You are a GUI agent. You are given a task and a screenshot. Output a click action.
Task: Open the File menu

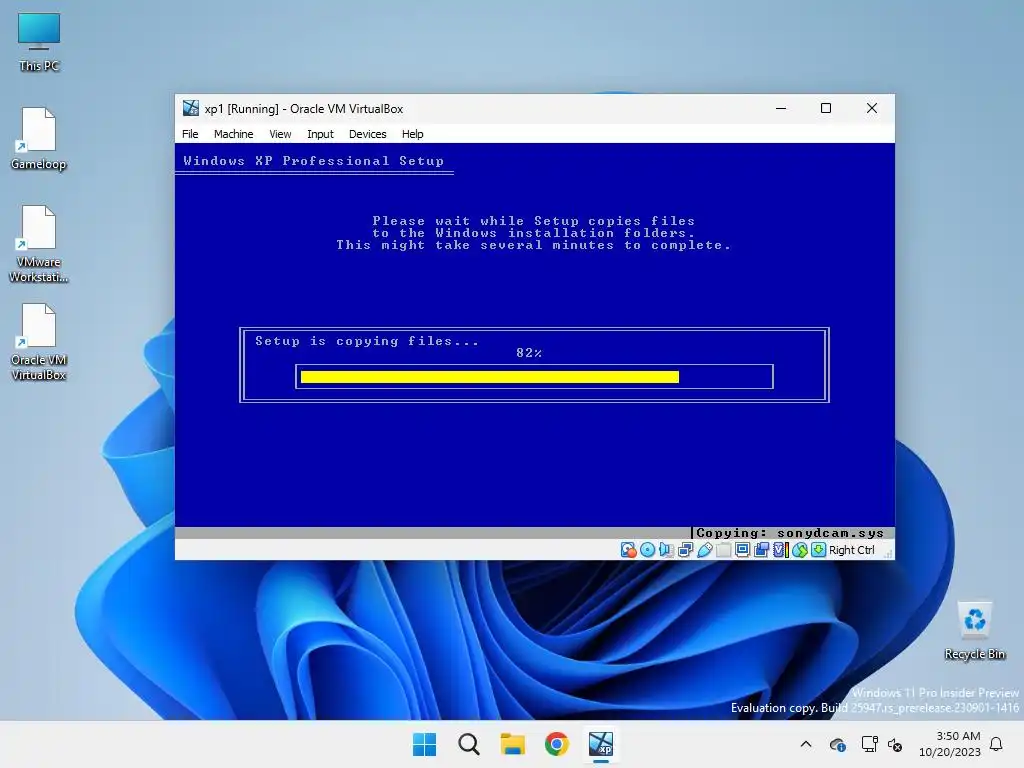pos(190,134)
